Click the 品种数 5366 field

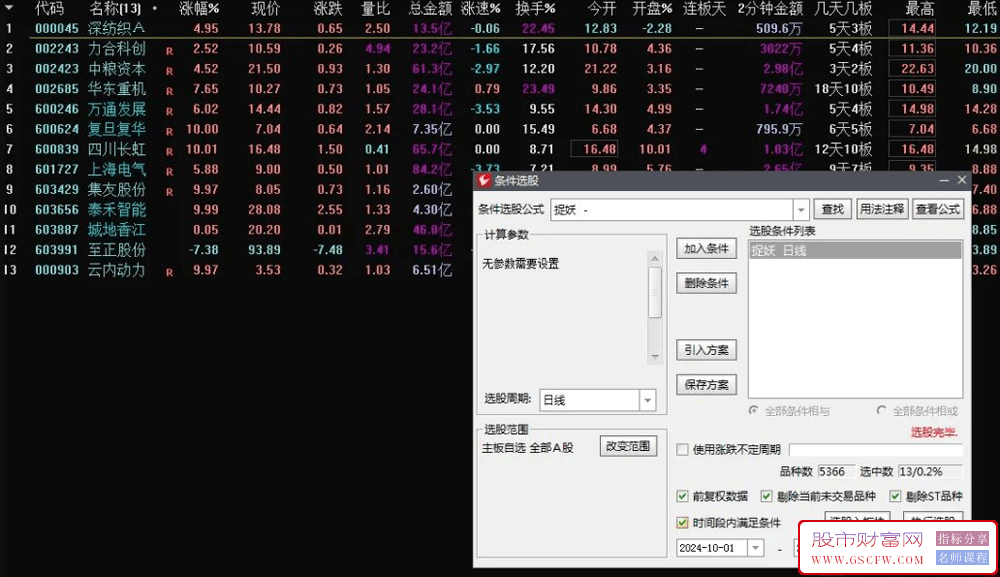(836, 472)
